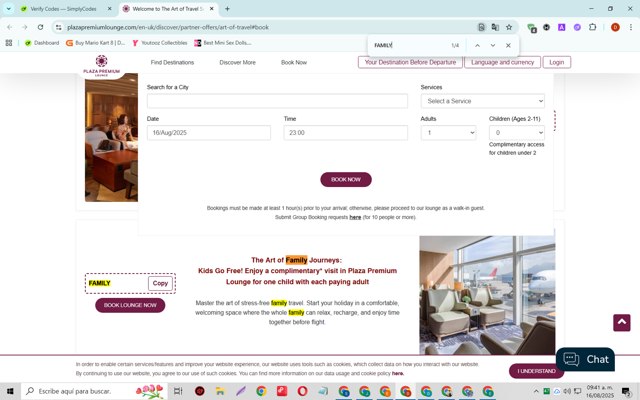Click the BOOK LOUNGE NOW button
640x400 pixels.
pyautogui.click(x=130, y=305)
